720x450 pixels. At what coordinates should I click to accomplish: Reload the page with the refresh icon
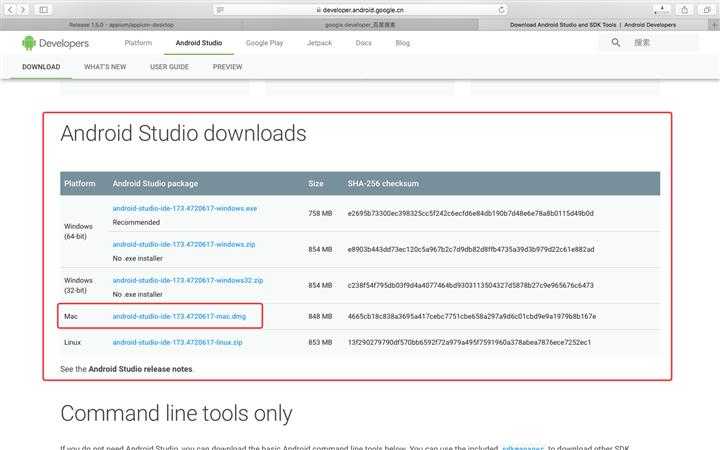coord(501,10)
